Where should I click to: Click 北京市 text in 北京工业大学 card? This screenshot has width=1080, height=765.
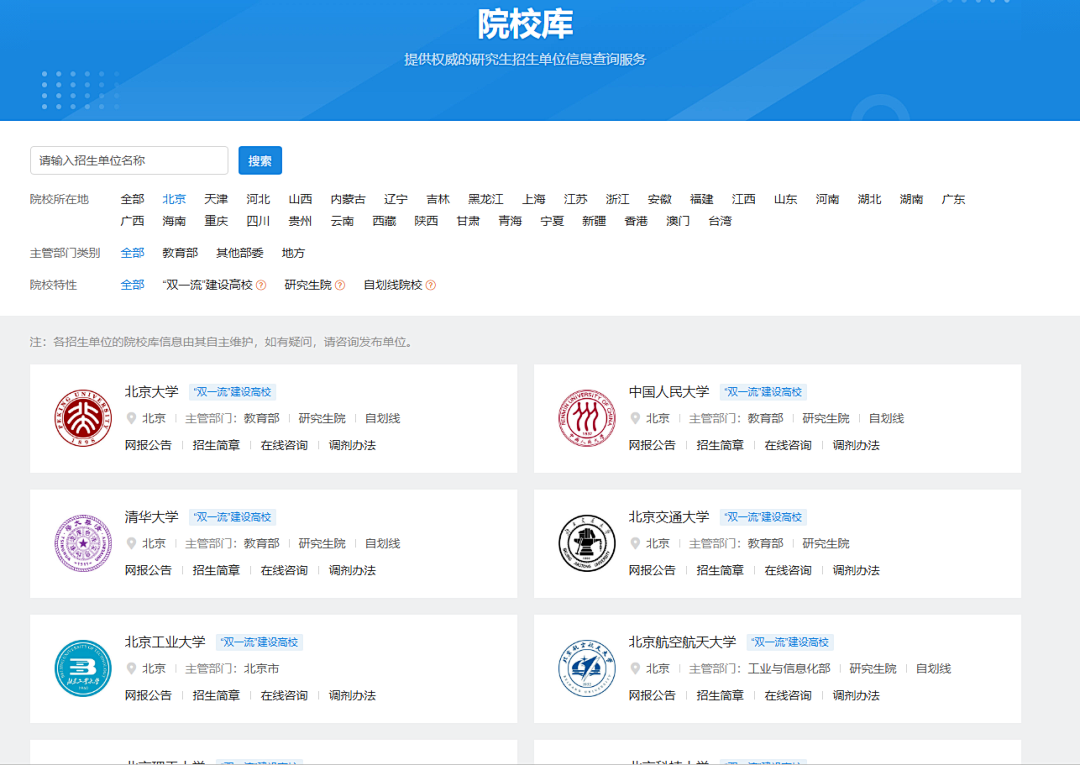262,669
